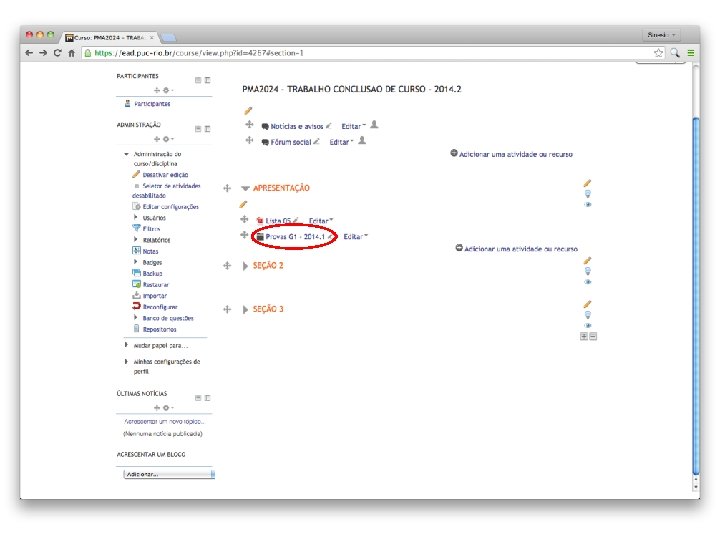Hide SEÇÃO 2 with eye icon
Image resolution: width=720 pixels, height=540 pixels.
(588, 282)
